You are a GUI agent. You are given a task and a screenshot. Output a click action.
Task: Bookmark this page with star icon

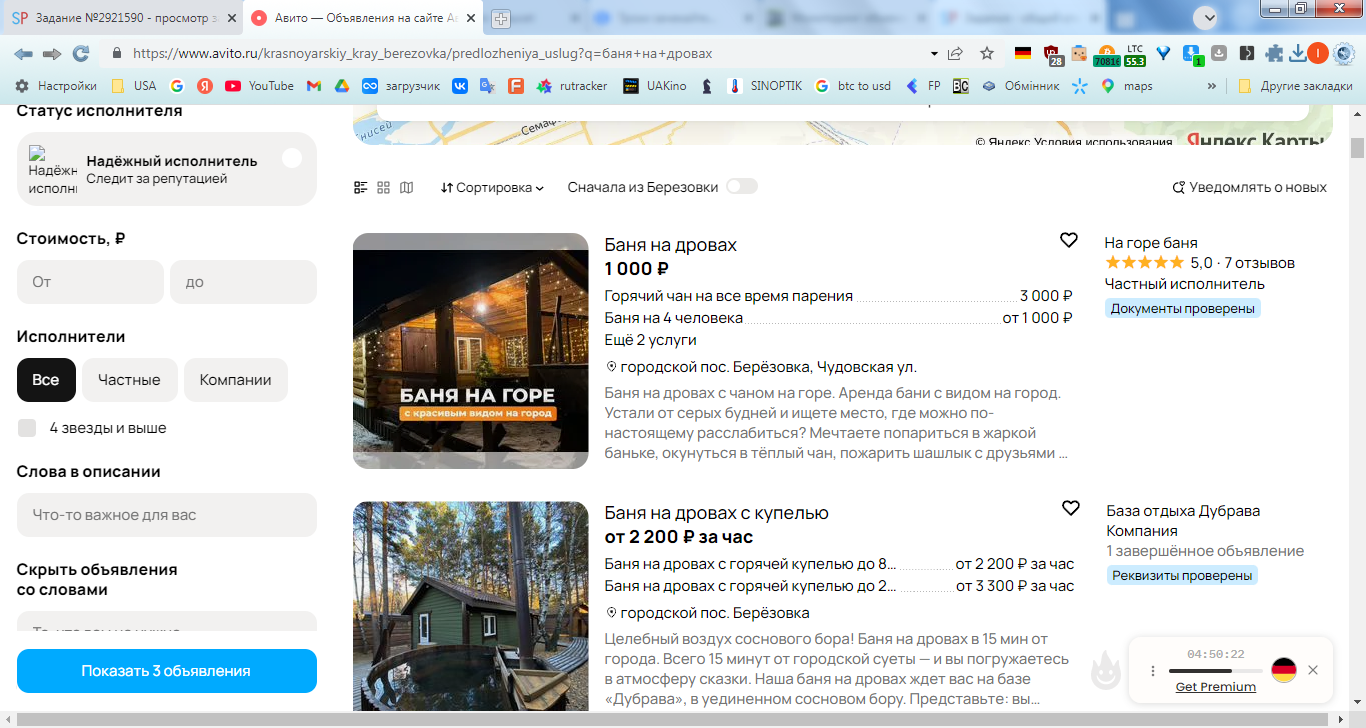[987, 54]
